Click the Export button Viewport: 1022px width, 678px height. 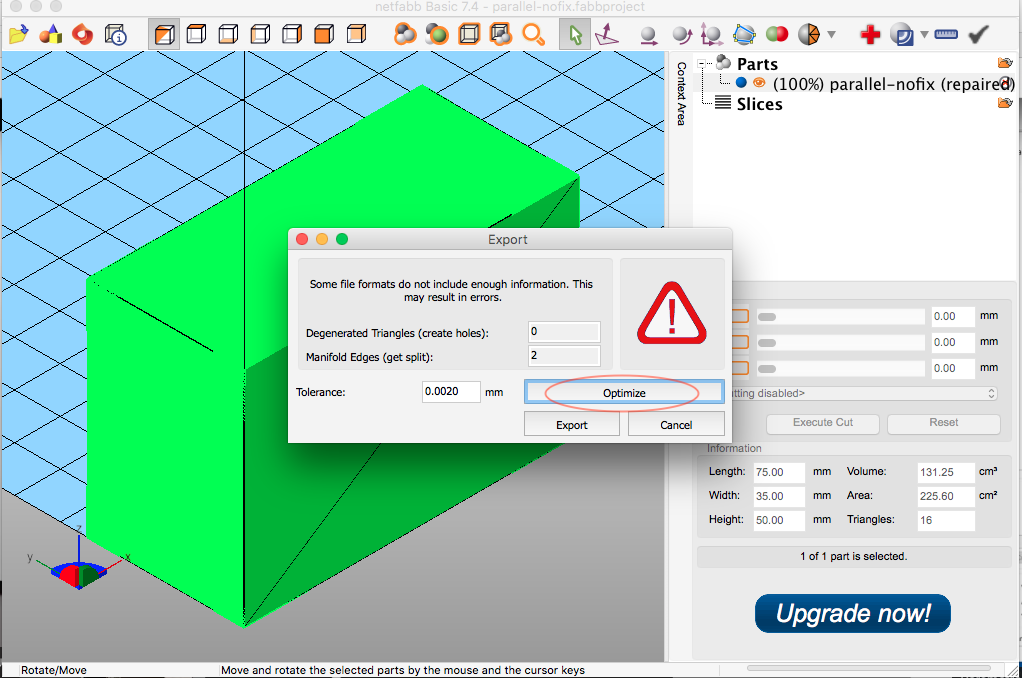coord(572,424)
